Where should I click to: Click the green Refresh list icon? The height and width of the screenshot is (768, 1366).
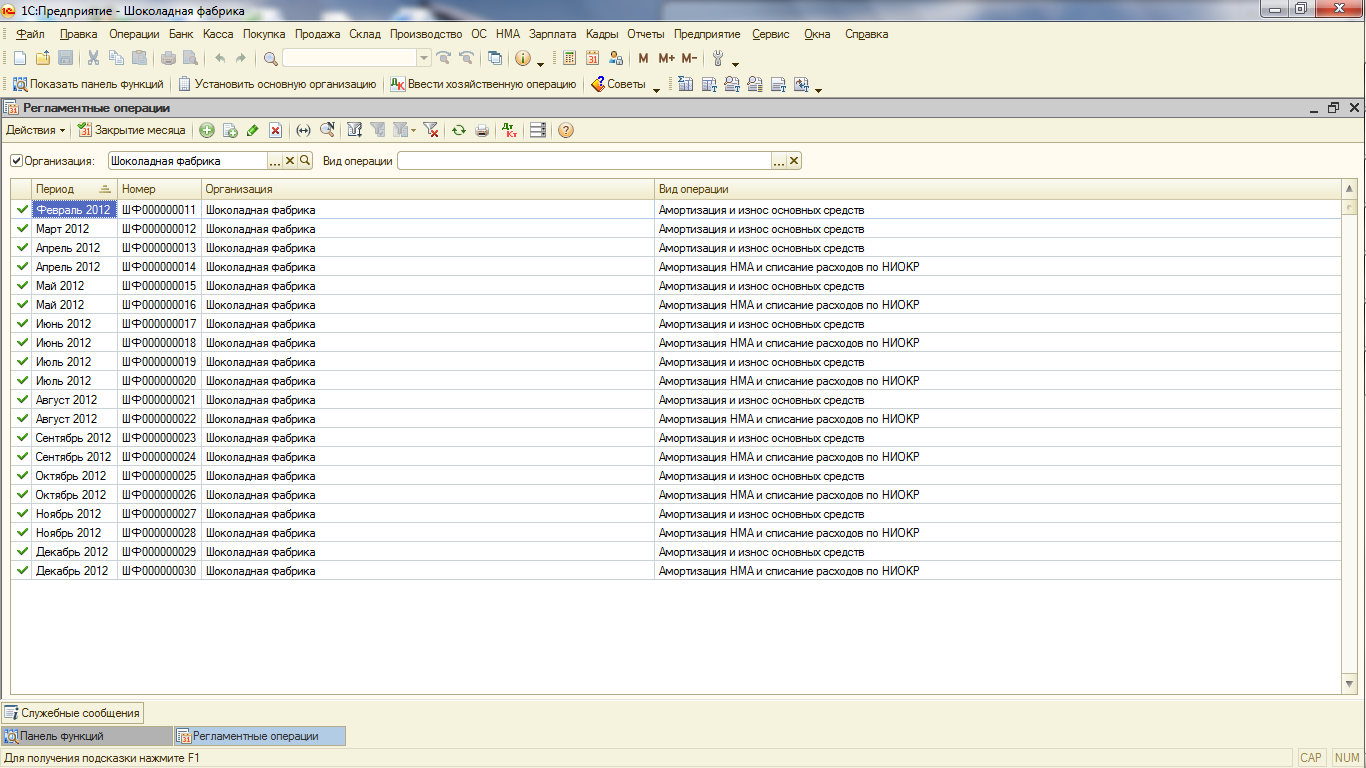coord(459,130)
